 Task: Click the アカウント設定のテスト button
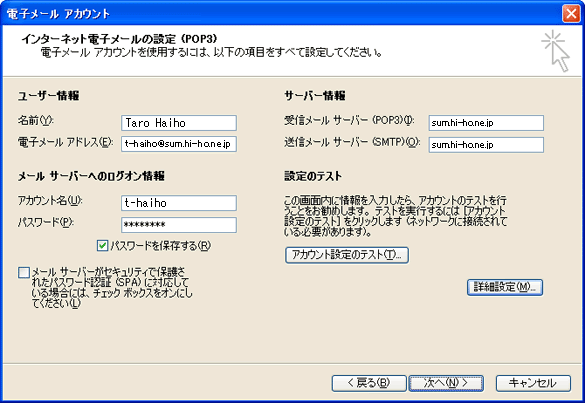347,255
